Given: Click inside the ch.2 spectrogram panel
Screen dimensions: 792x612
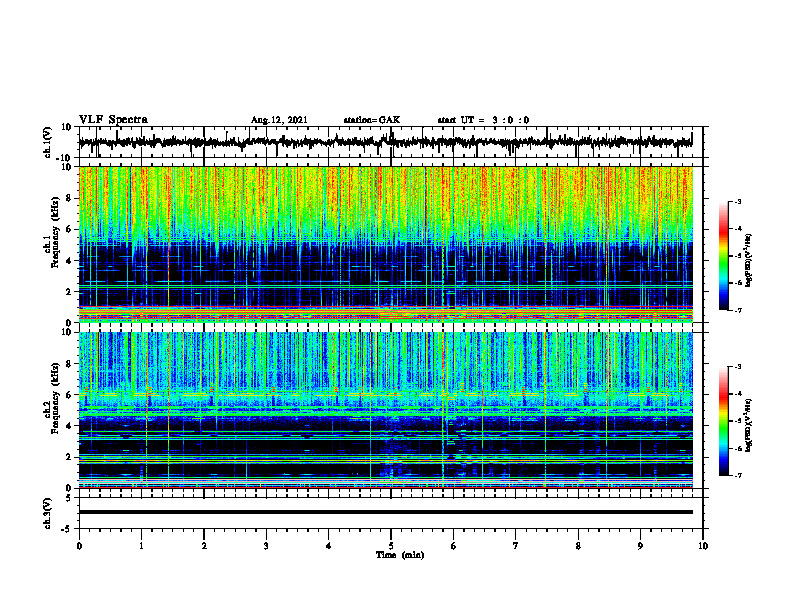Looking at the screenshot, I should 385,410.
